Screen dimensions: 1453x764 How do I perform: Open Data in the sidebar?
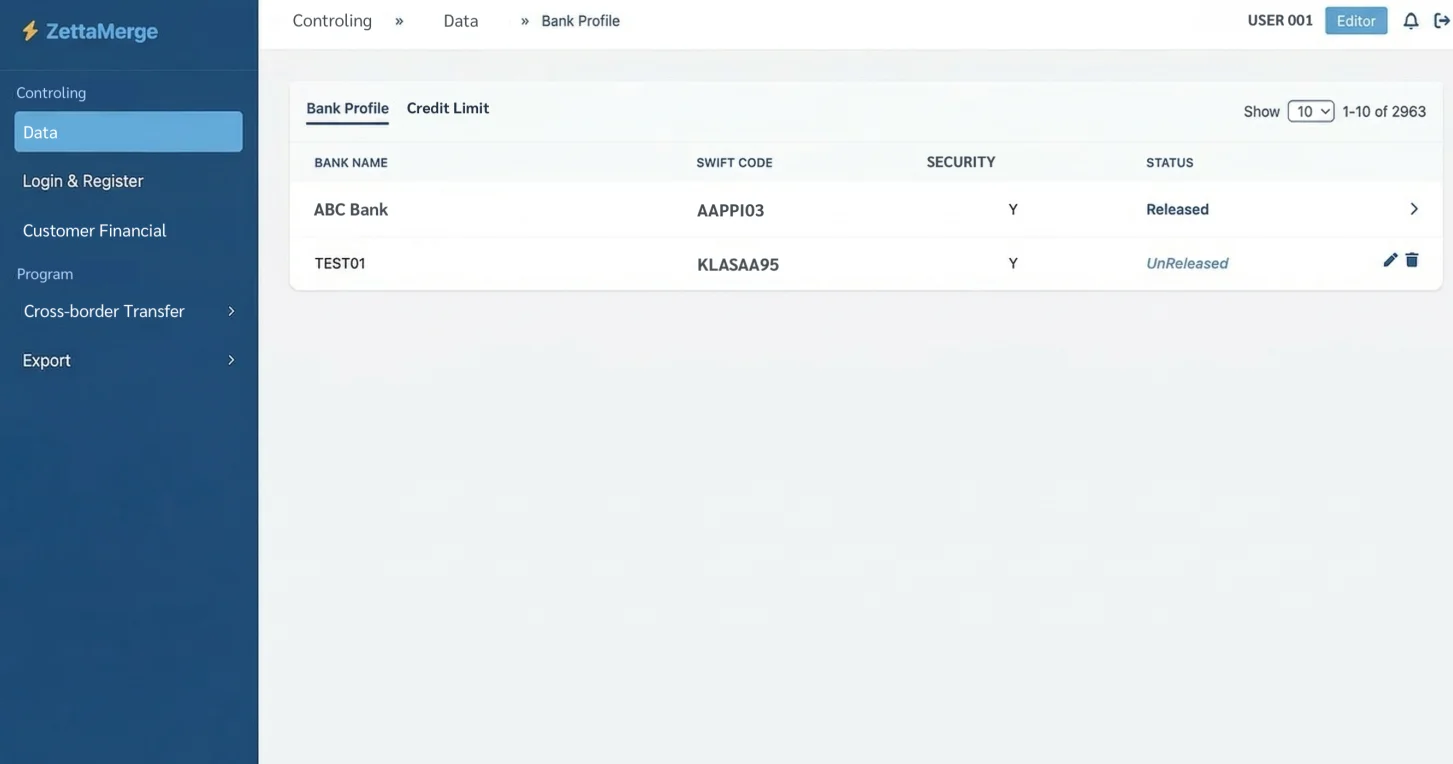pyautogui.click(x=128, y=132)
